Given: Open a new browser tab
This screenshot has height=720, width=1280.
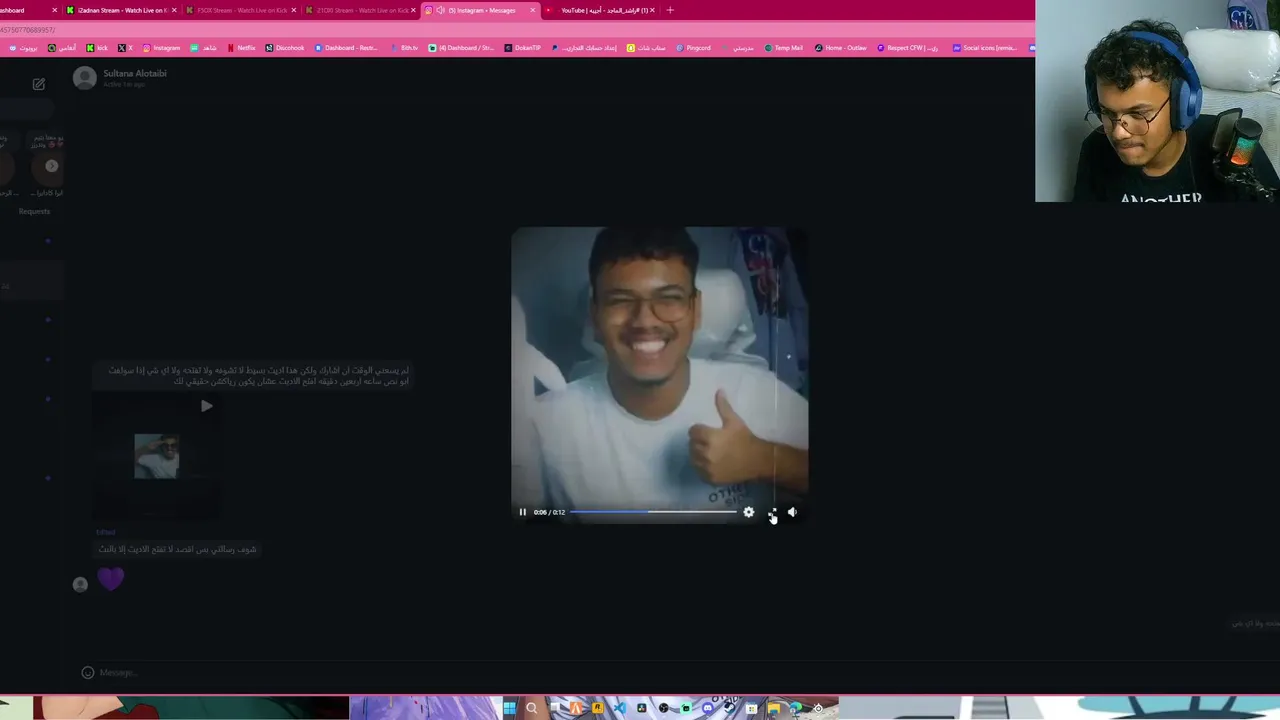Looking at the screenshot, I should click(670, 10).
